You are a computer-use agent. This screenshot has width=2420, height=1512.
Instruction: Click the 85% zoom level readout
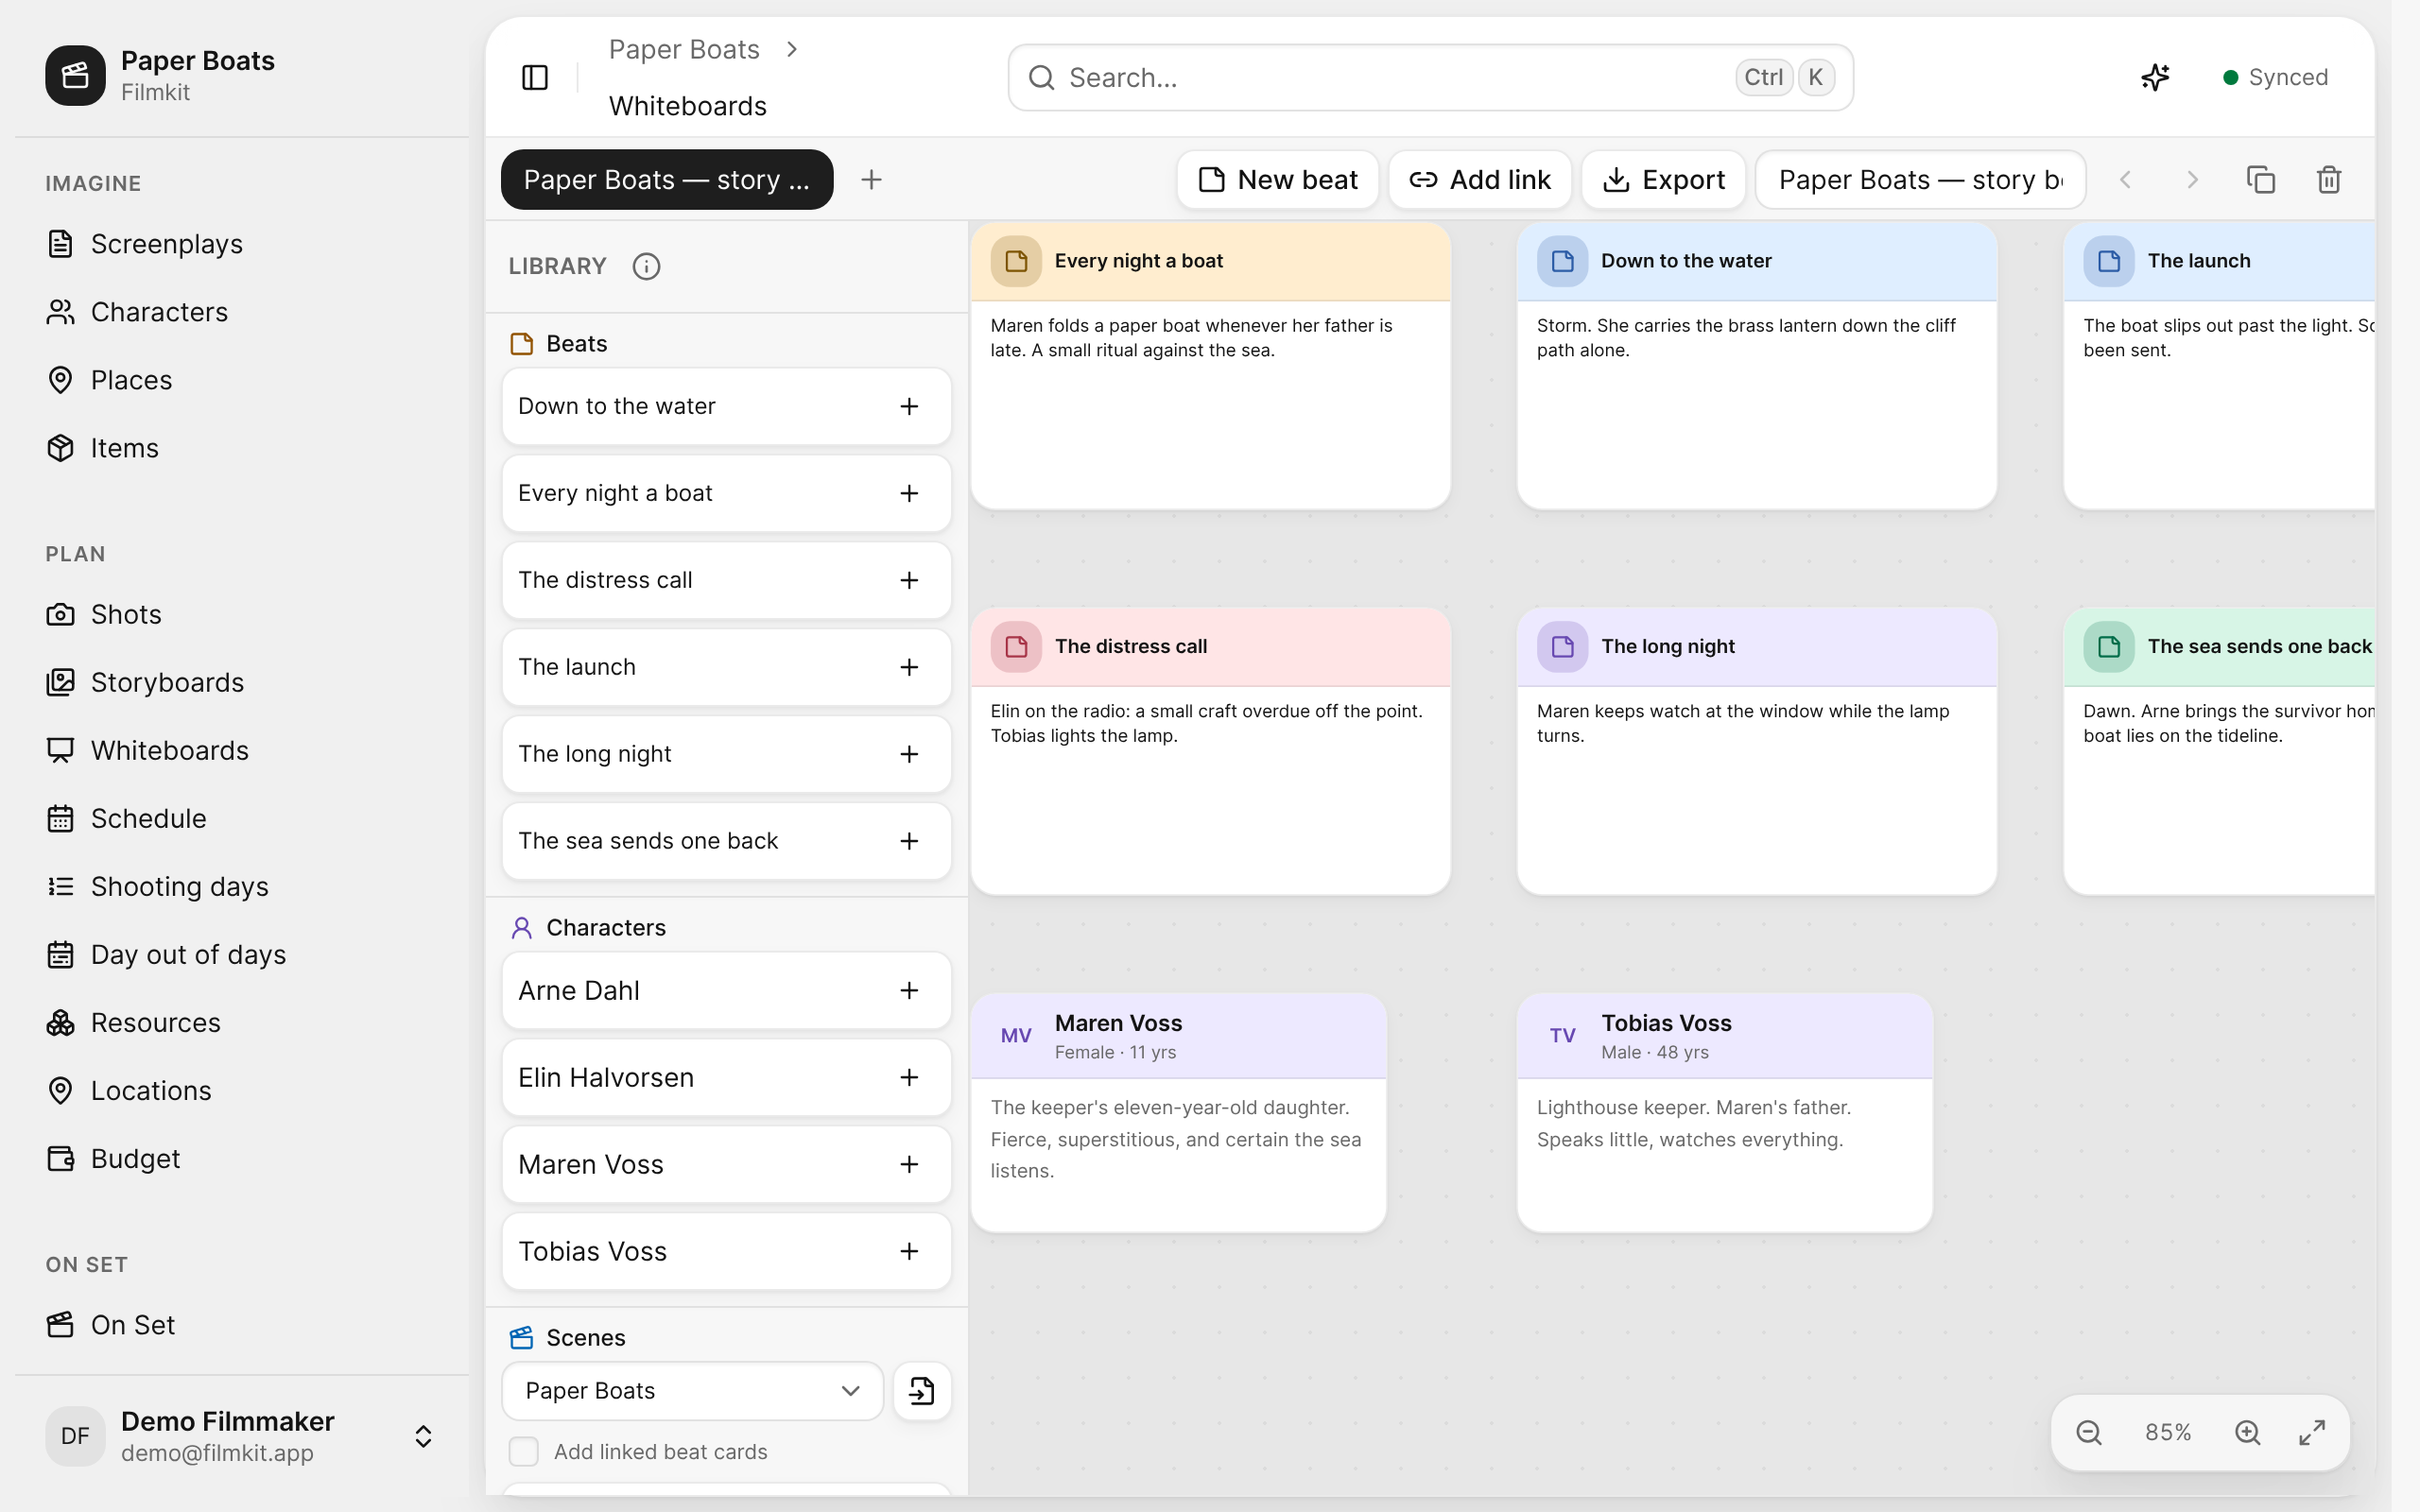(2167, 1432)
